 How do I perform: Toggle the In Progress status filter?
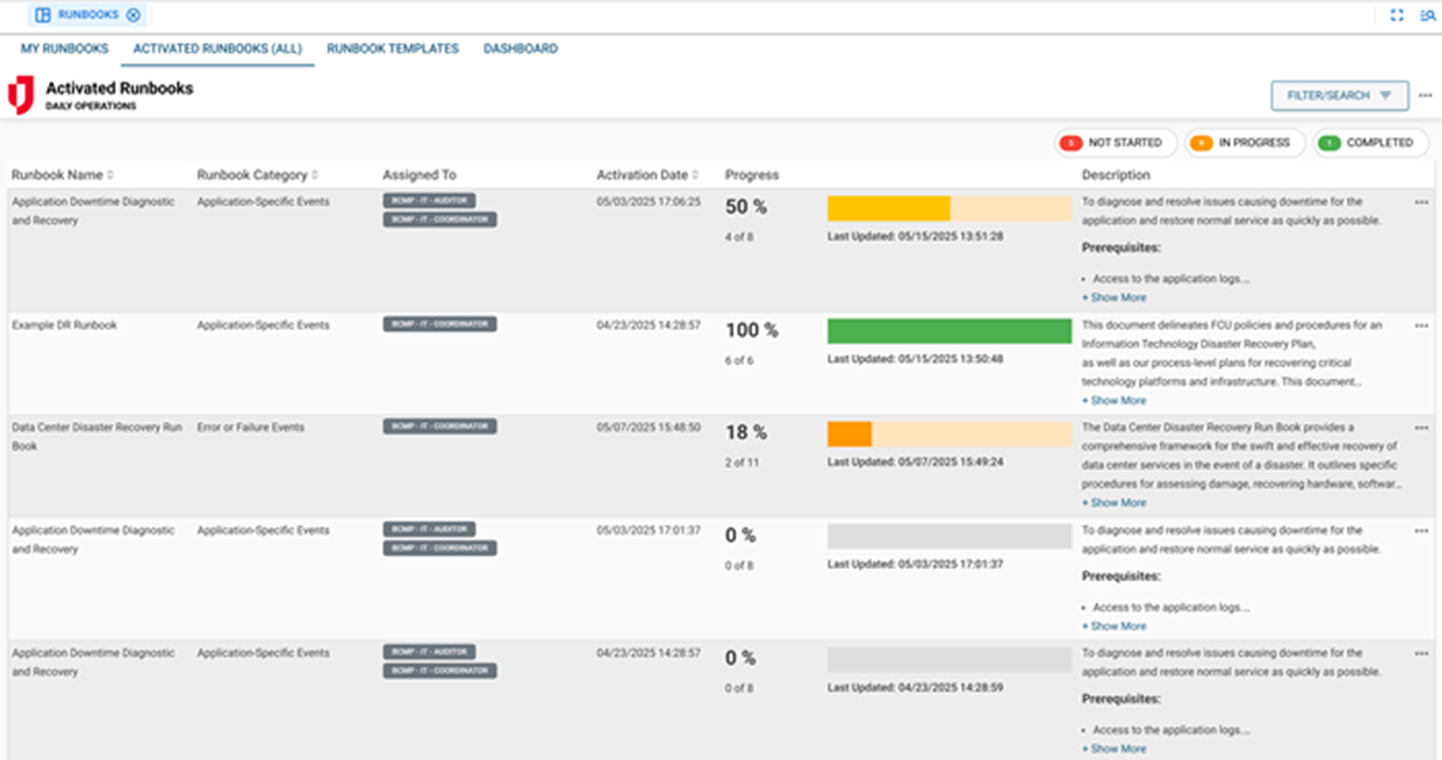(1244, 143)
